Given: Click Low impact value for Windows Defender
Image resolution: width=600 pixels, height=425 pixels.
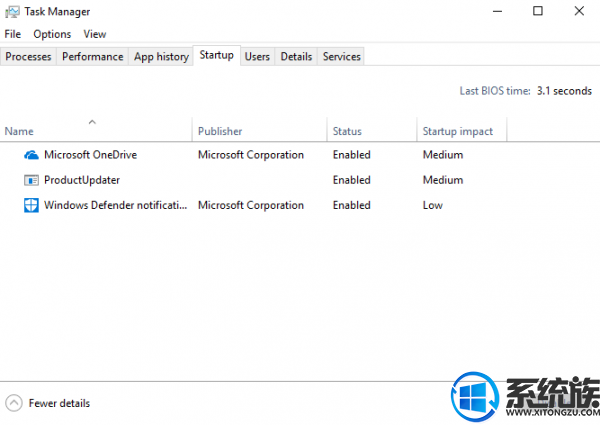Looking at the screenshot, I should (433, 205).
